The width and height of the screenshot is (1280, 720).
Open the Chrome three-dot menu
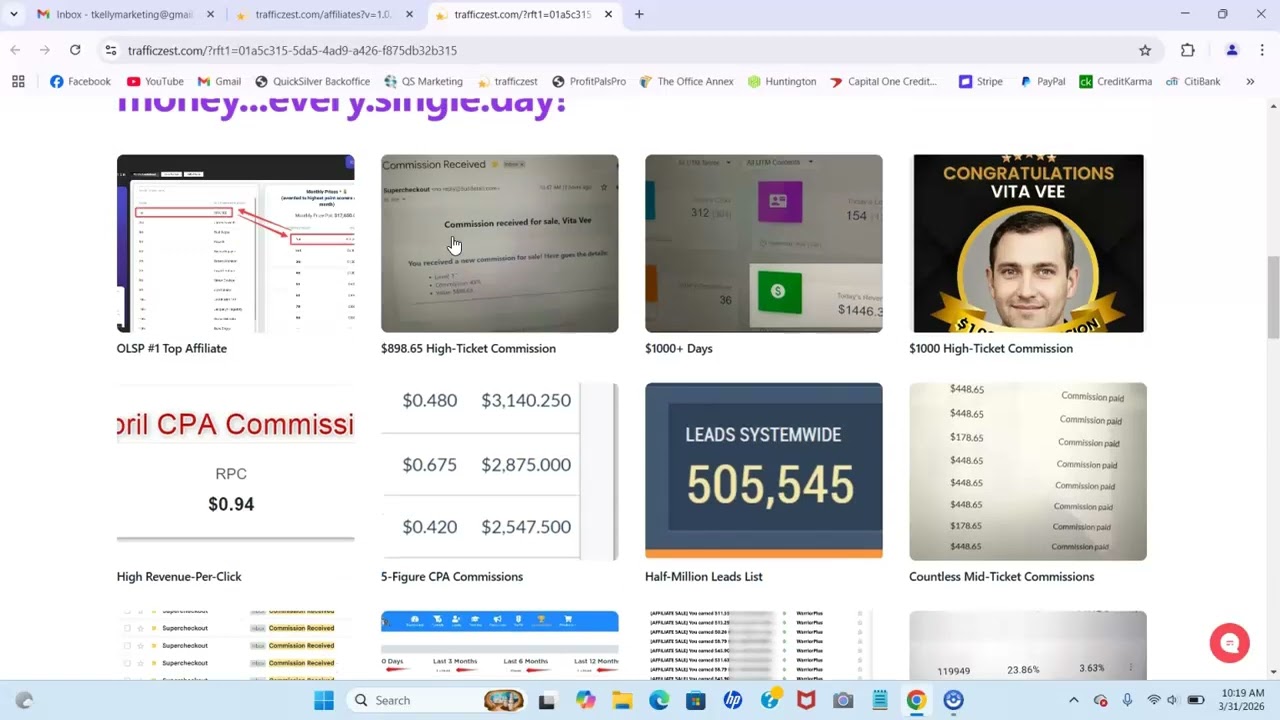pos(1262,50)
